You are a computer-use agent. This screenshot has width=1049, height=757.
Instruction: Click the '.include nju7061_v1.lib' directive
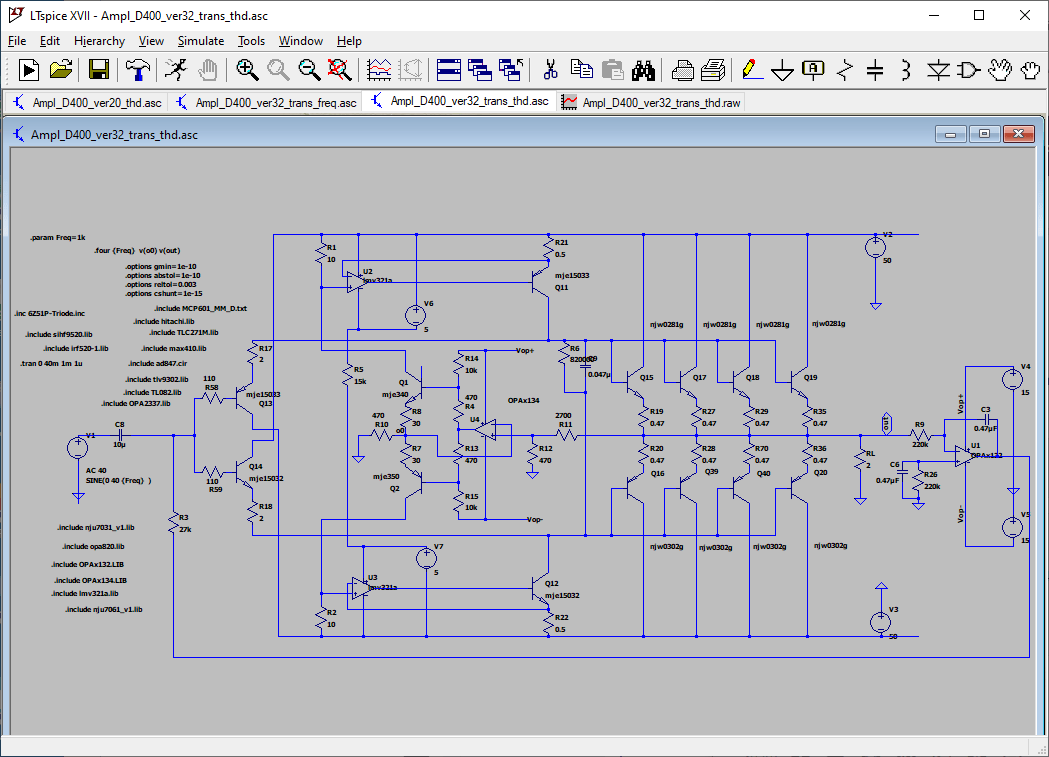(104, 609)
